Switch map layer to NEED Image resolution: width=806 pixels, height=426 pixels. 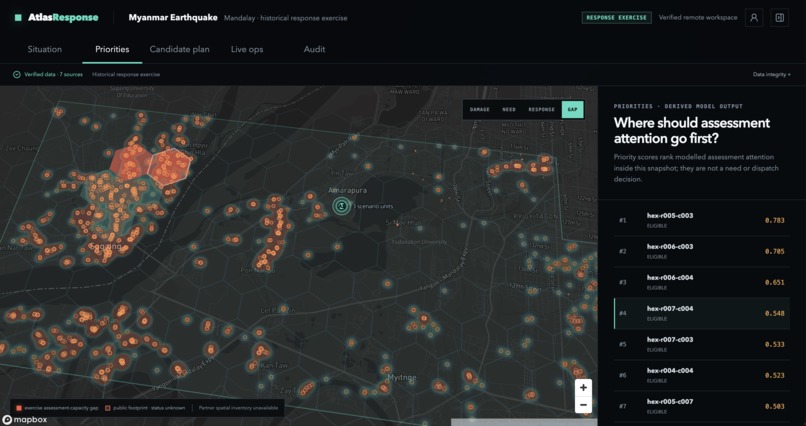[509, 109]
